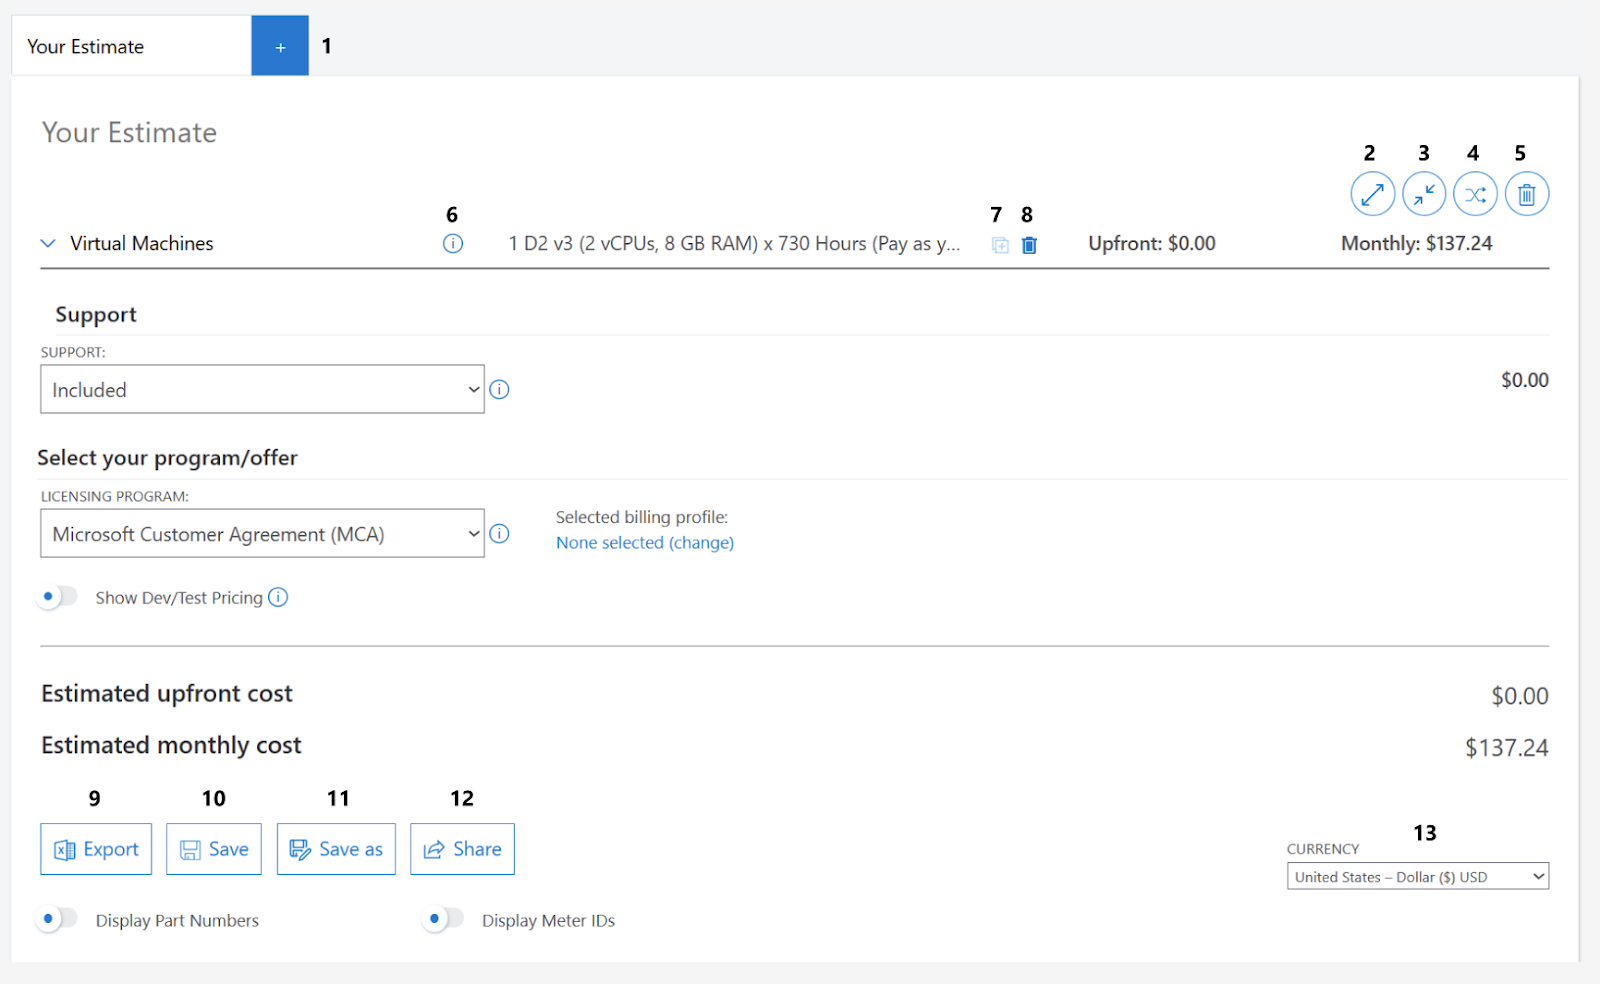Viewport: 1600px width, 984px height.
Task: Open the Virtual Machines info tooltip
Action: click(452, 243)
